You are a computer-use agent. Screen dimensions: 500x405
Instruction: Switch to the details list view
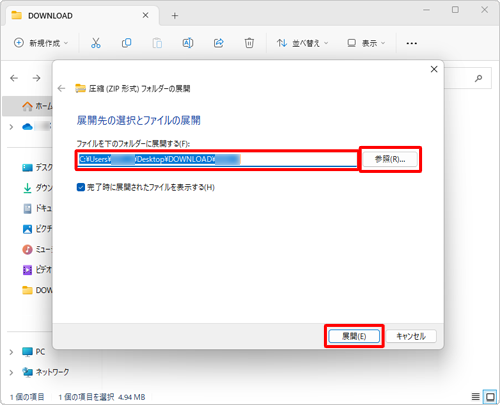coord(476,397)
